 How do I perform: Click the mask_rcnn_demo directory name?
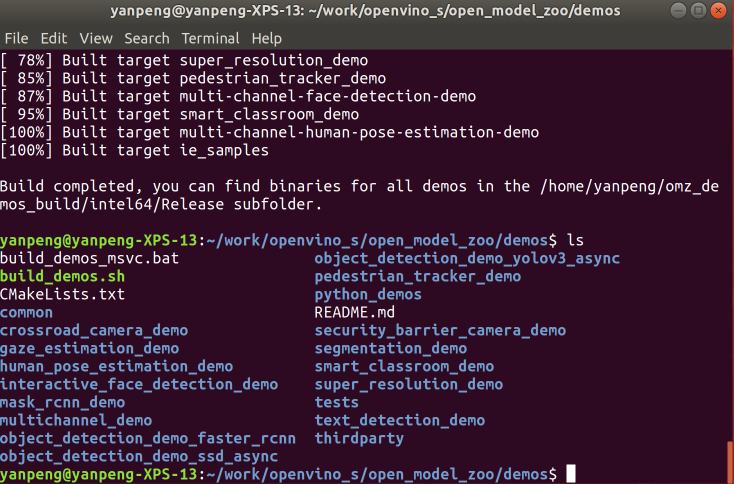(63, 402)
